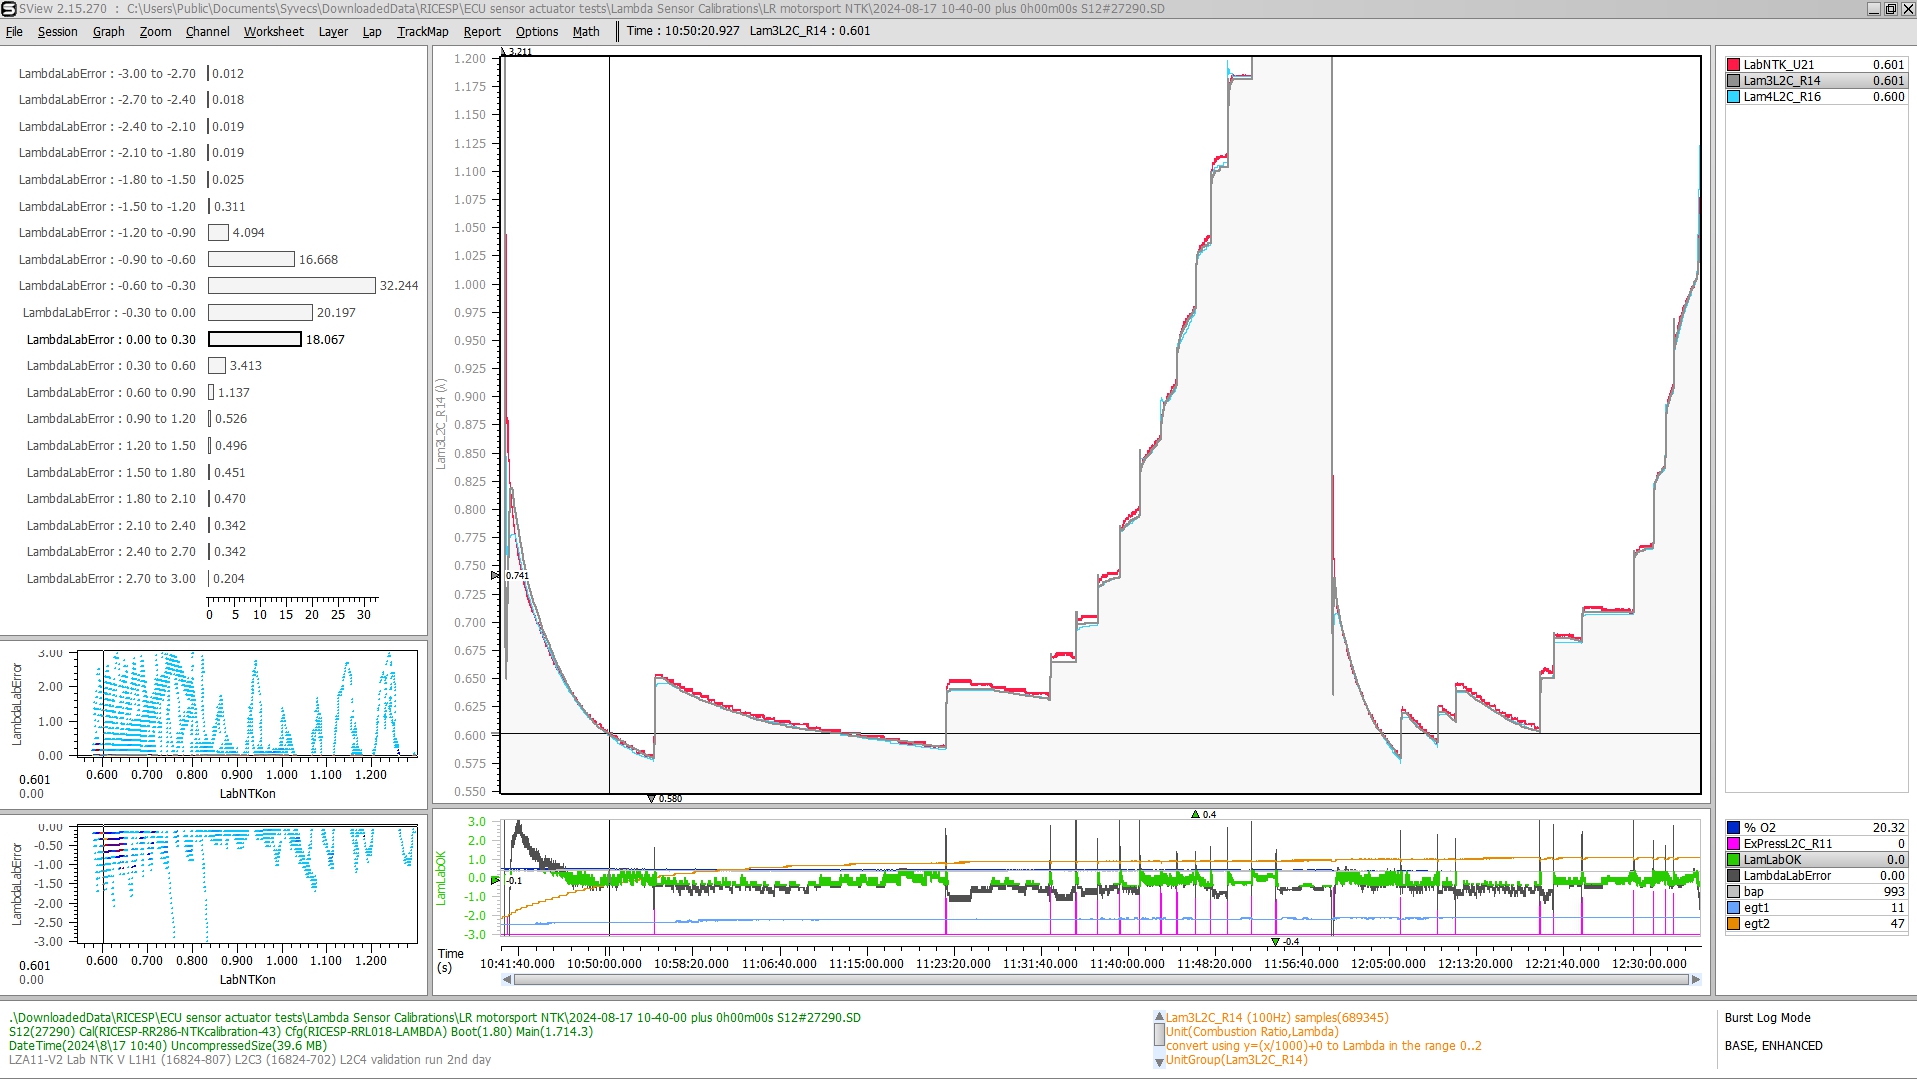Click the Lam4L2C_R16 cyan legend swatch
The image size is (1917, 1079).
(1733, 97)
